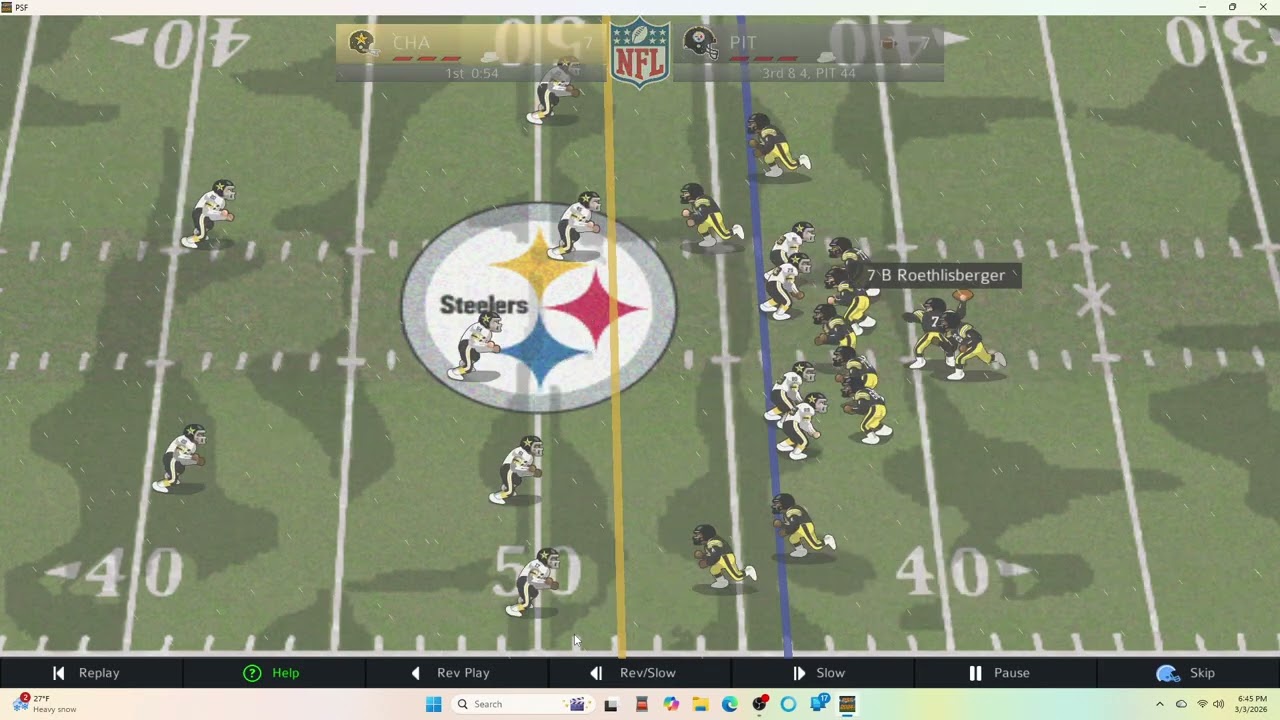Open the weather widget showing Heavy snow
This screenshot has width=1280, height=720.
click(45, 704)
